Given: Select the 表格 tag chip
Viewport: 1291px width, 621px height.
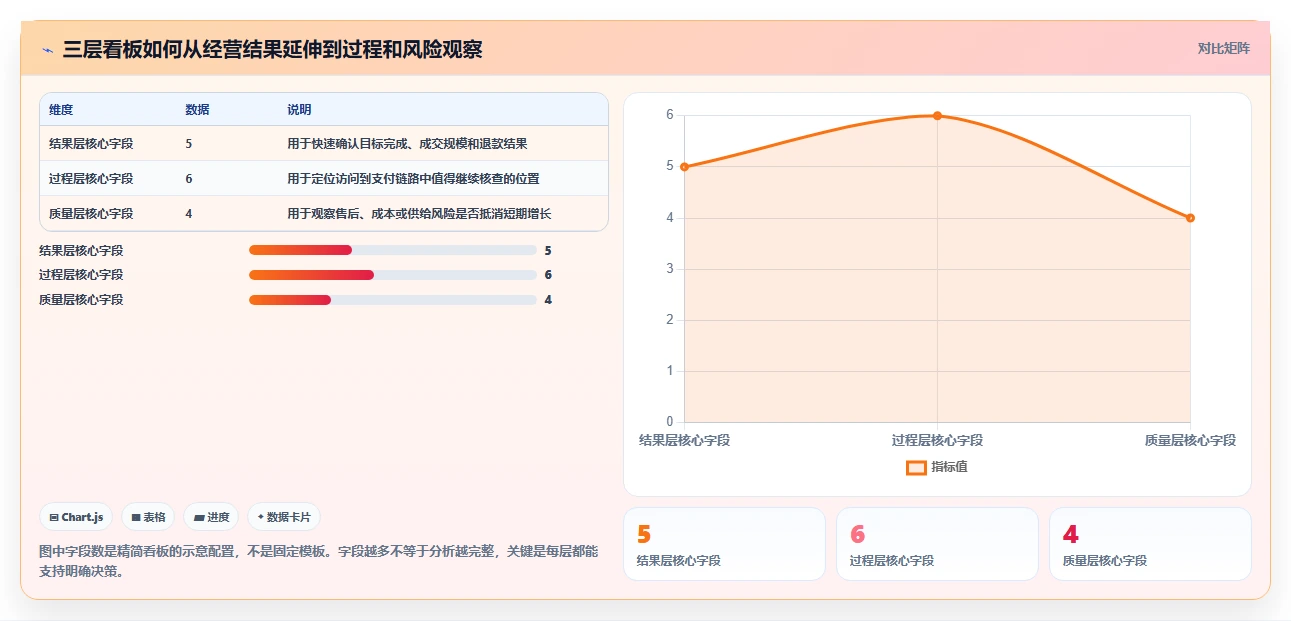Looking at the screenshot, I should click(148, 517).
